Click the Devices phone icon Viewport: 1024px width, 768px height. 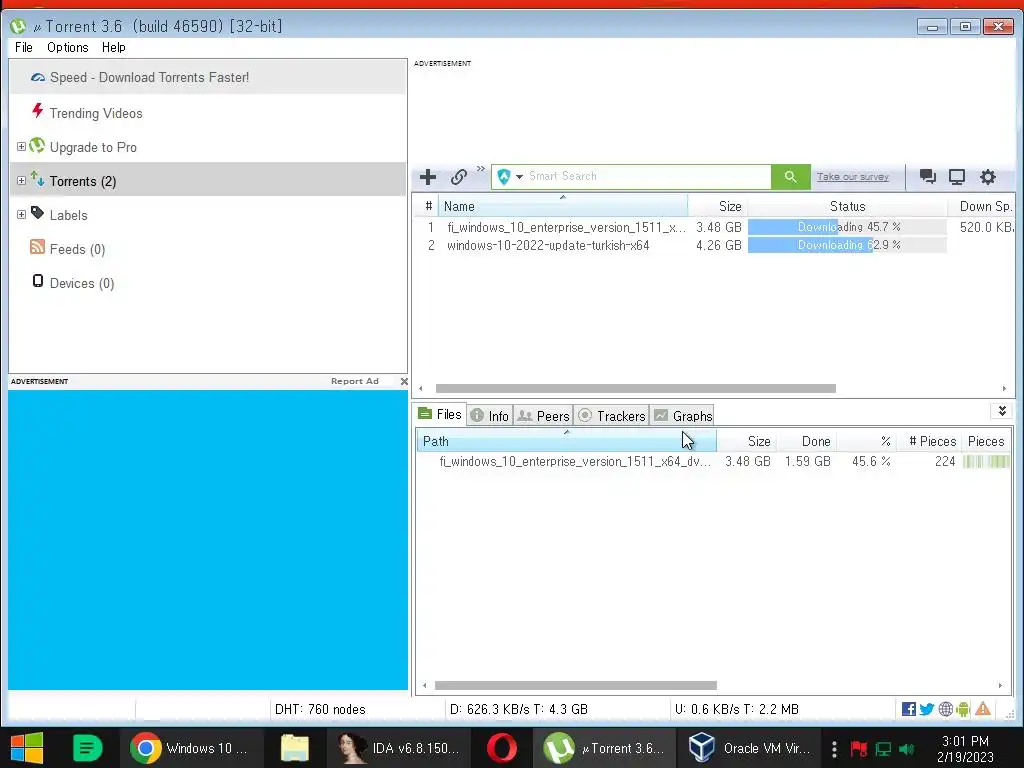[x=38, y=281]
